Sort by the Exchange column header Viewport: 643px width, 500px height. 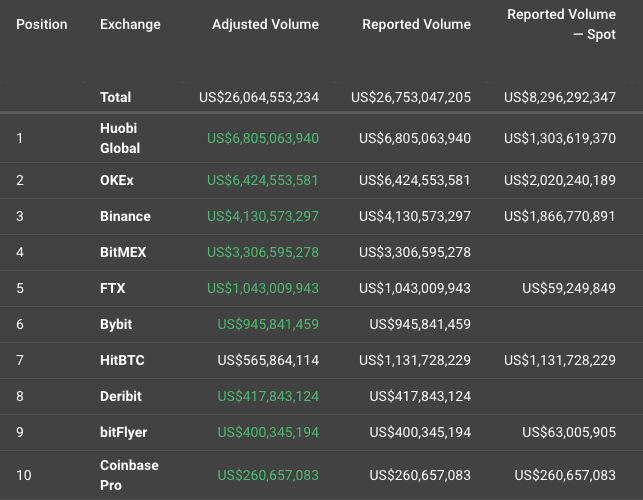click(130, 25)
